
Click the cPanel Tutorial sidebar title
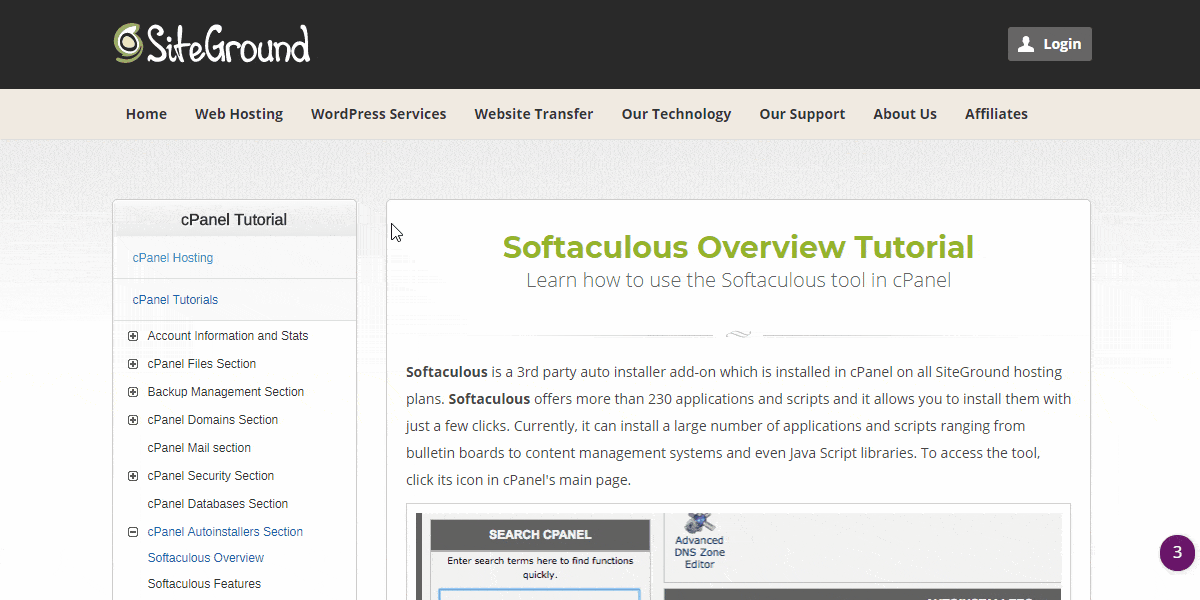(x=234, y=219)
